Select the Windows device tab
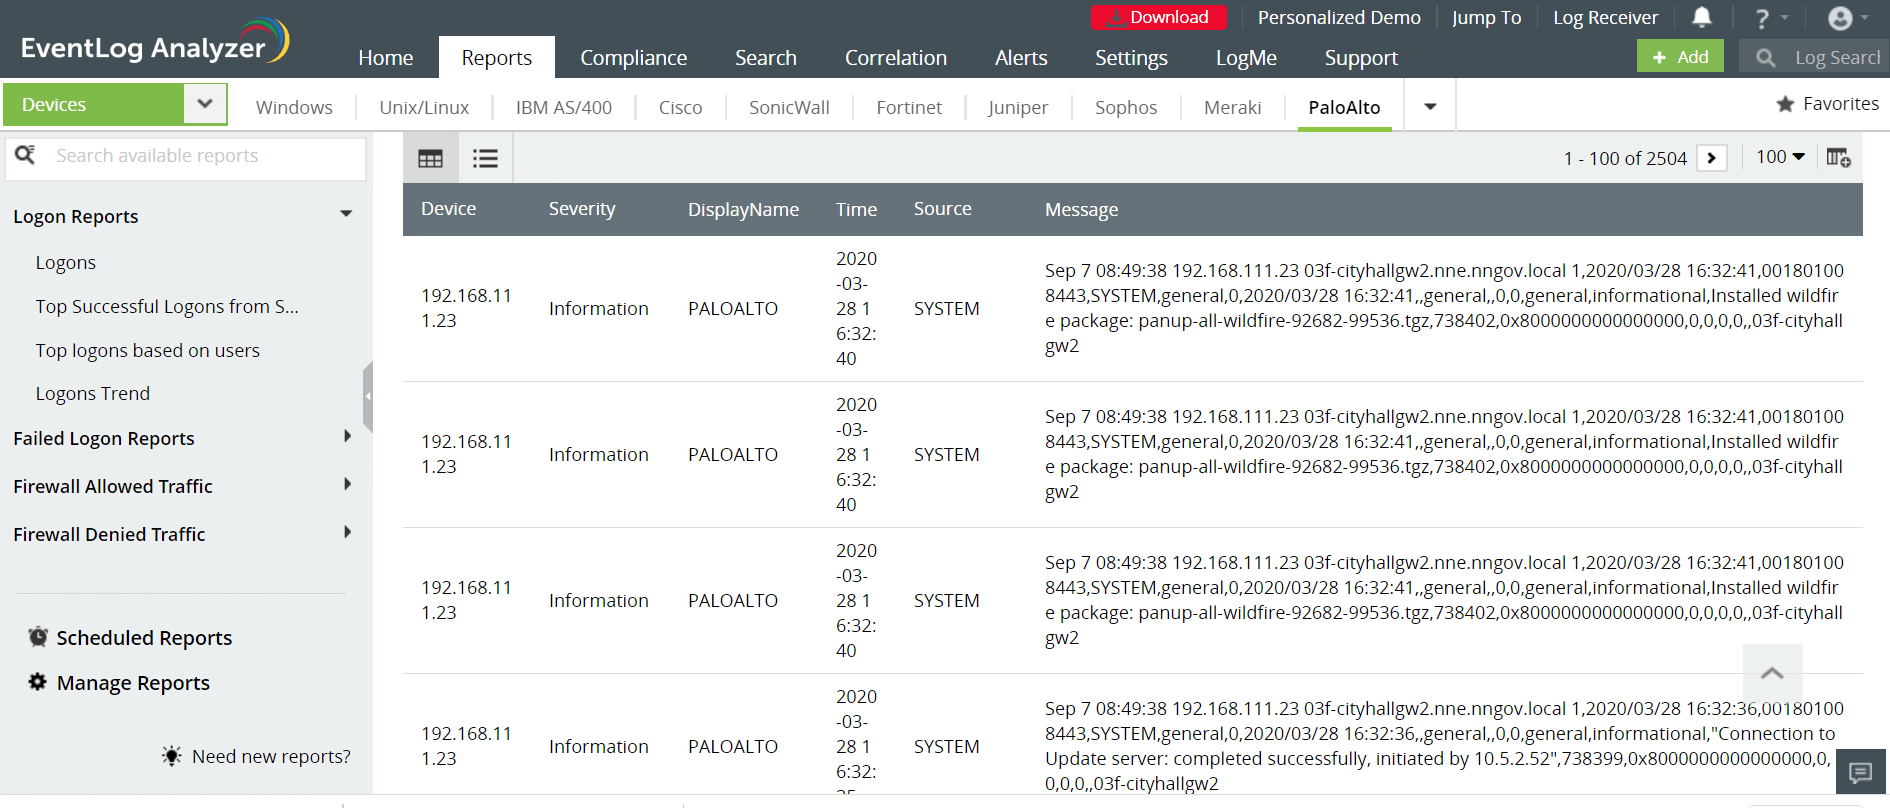 (294, 107)
